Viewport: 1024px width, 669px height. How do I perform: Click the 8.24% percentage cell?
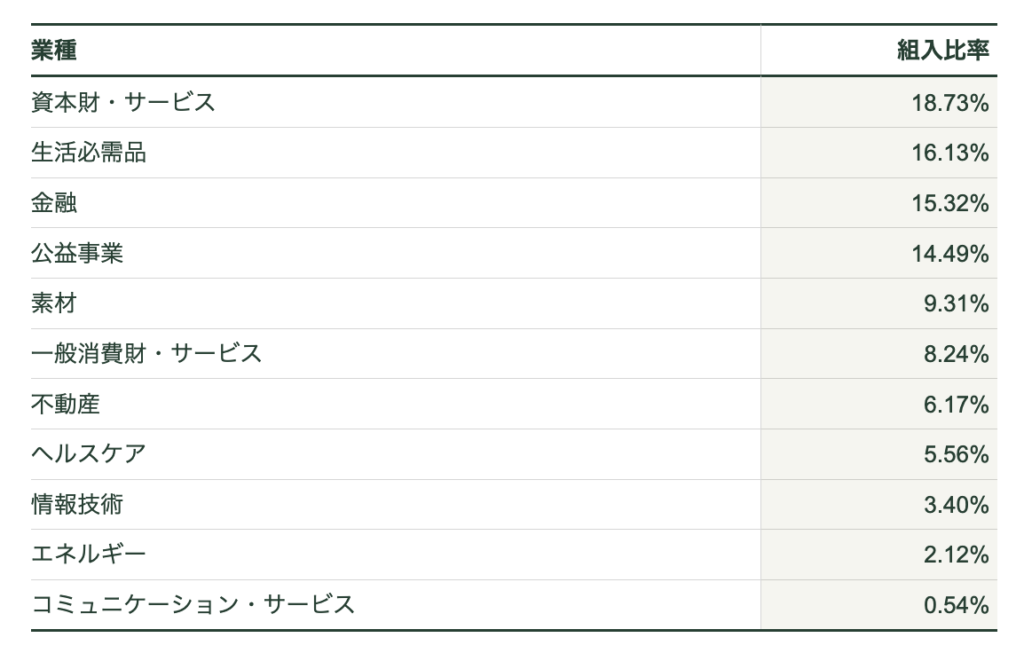[956, 354]
